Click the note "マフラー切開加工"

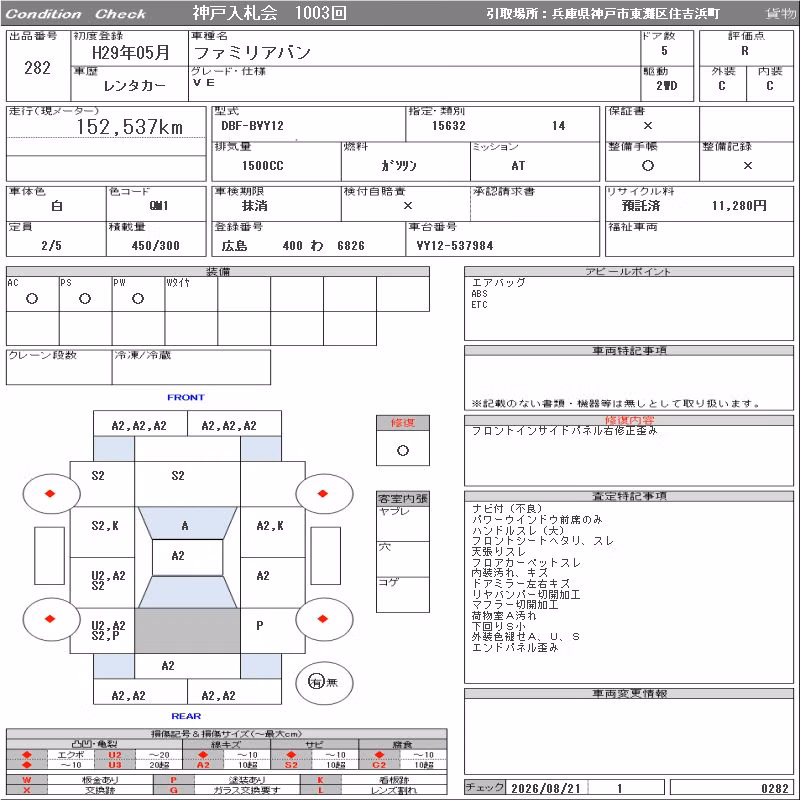[515, 605]
